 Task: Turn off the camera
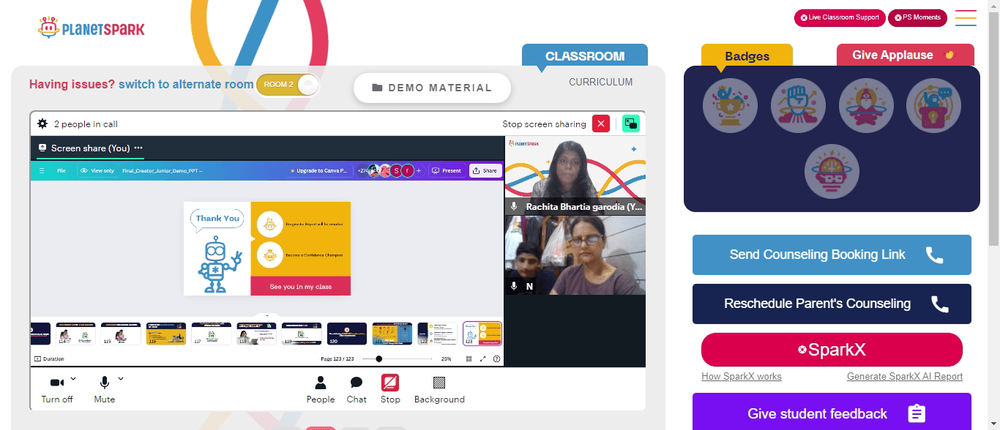click(57, 383)
